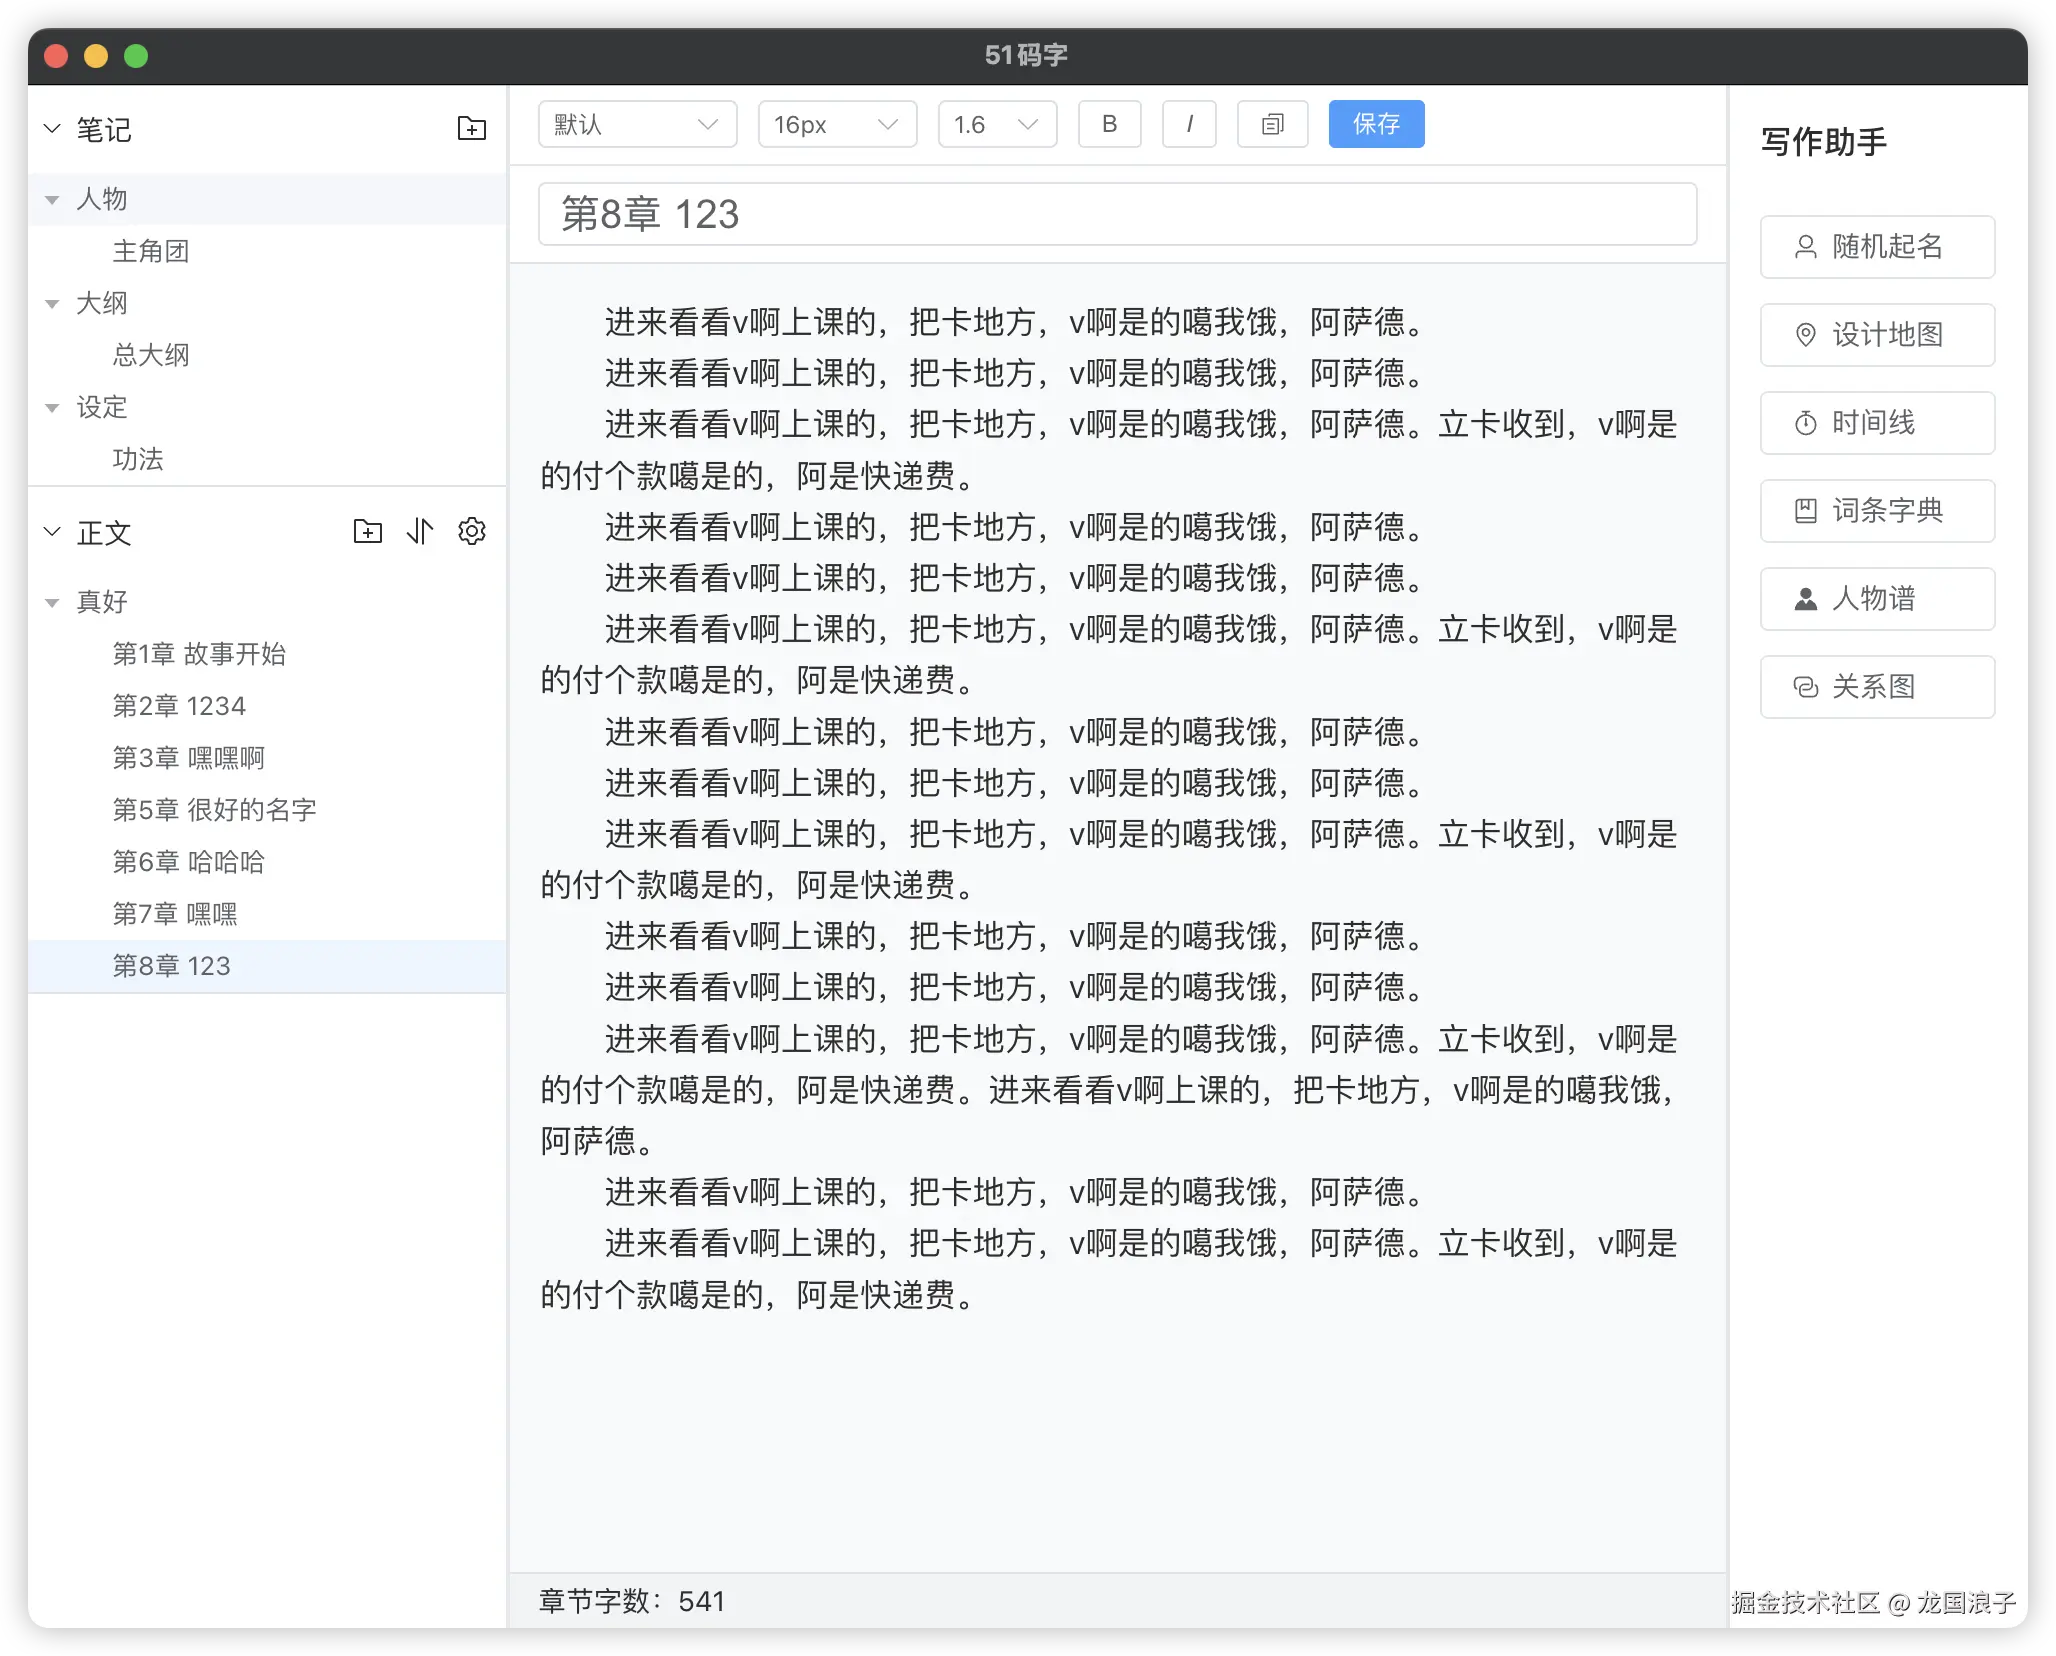Open the 1.6 line spacing dropdown
The width and height of the screenshot is (2056, 1656).
(x=996, y=124)
